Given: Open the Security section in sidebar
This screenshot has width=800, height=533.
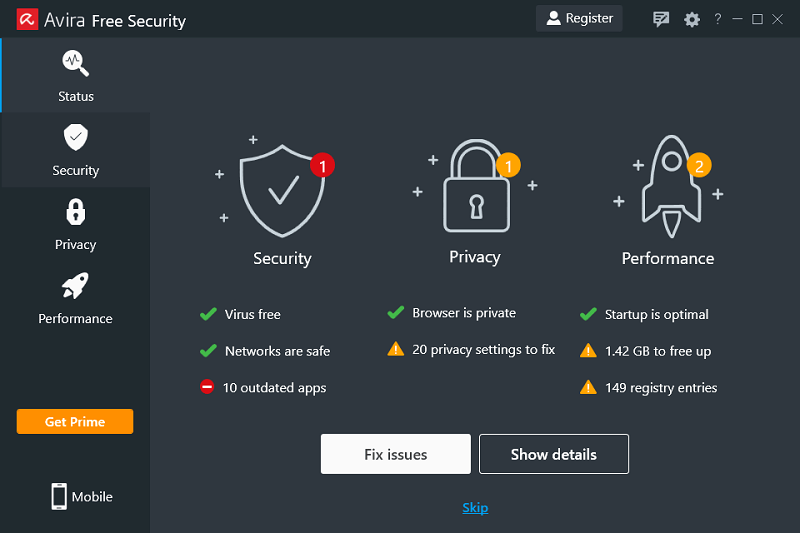Looking at the screenshot, I should coord(76,149).
